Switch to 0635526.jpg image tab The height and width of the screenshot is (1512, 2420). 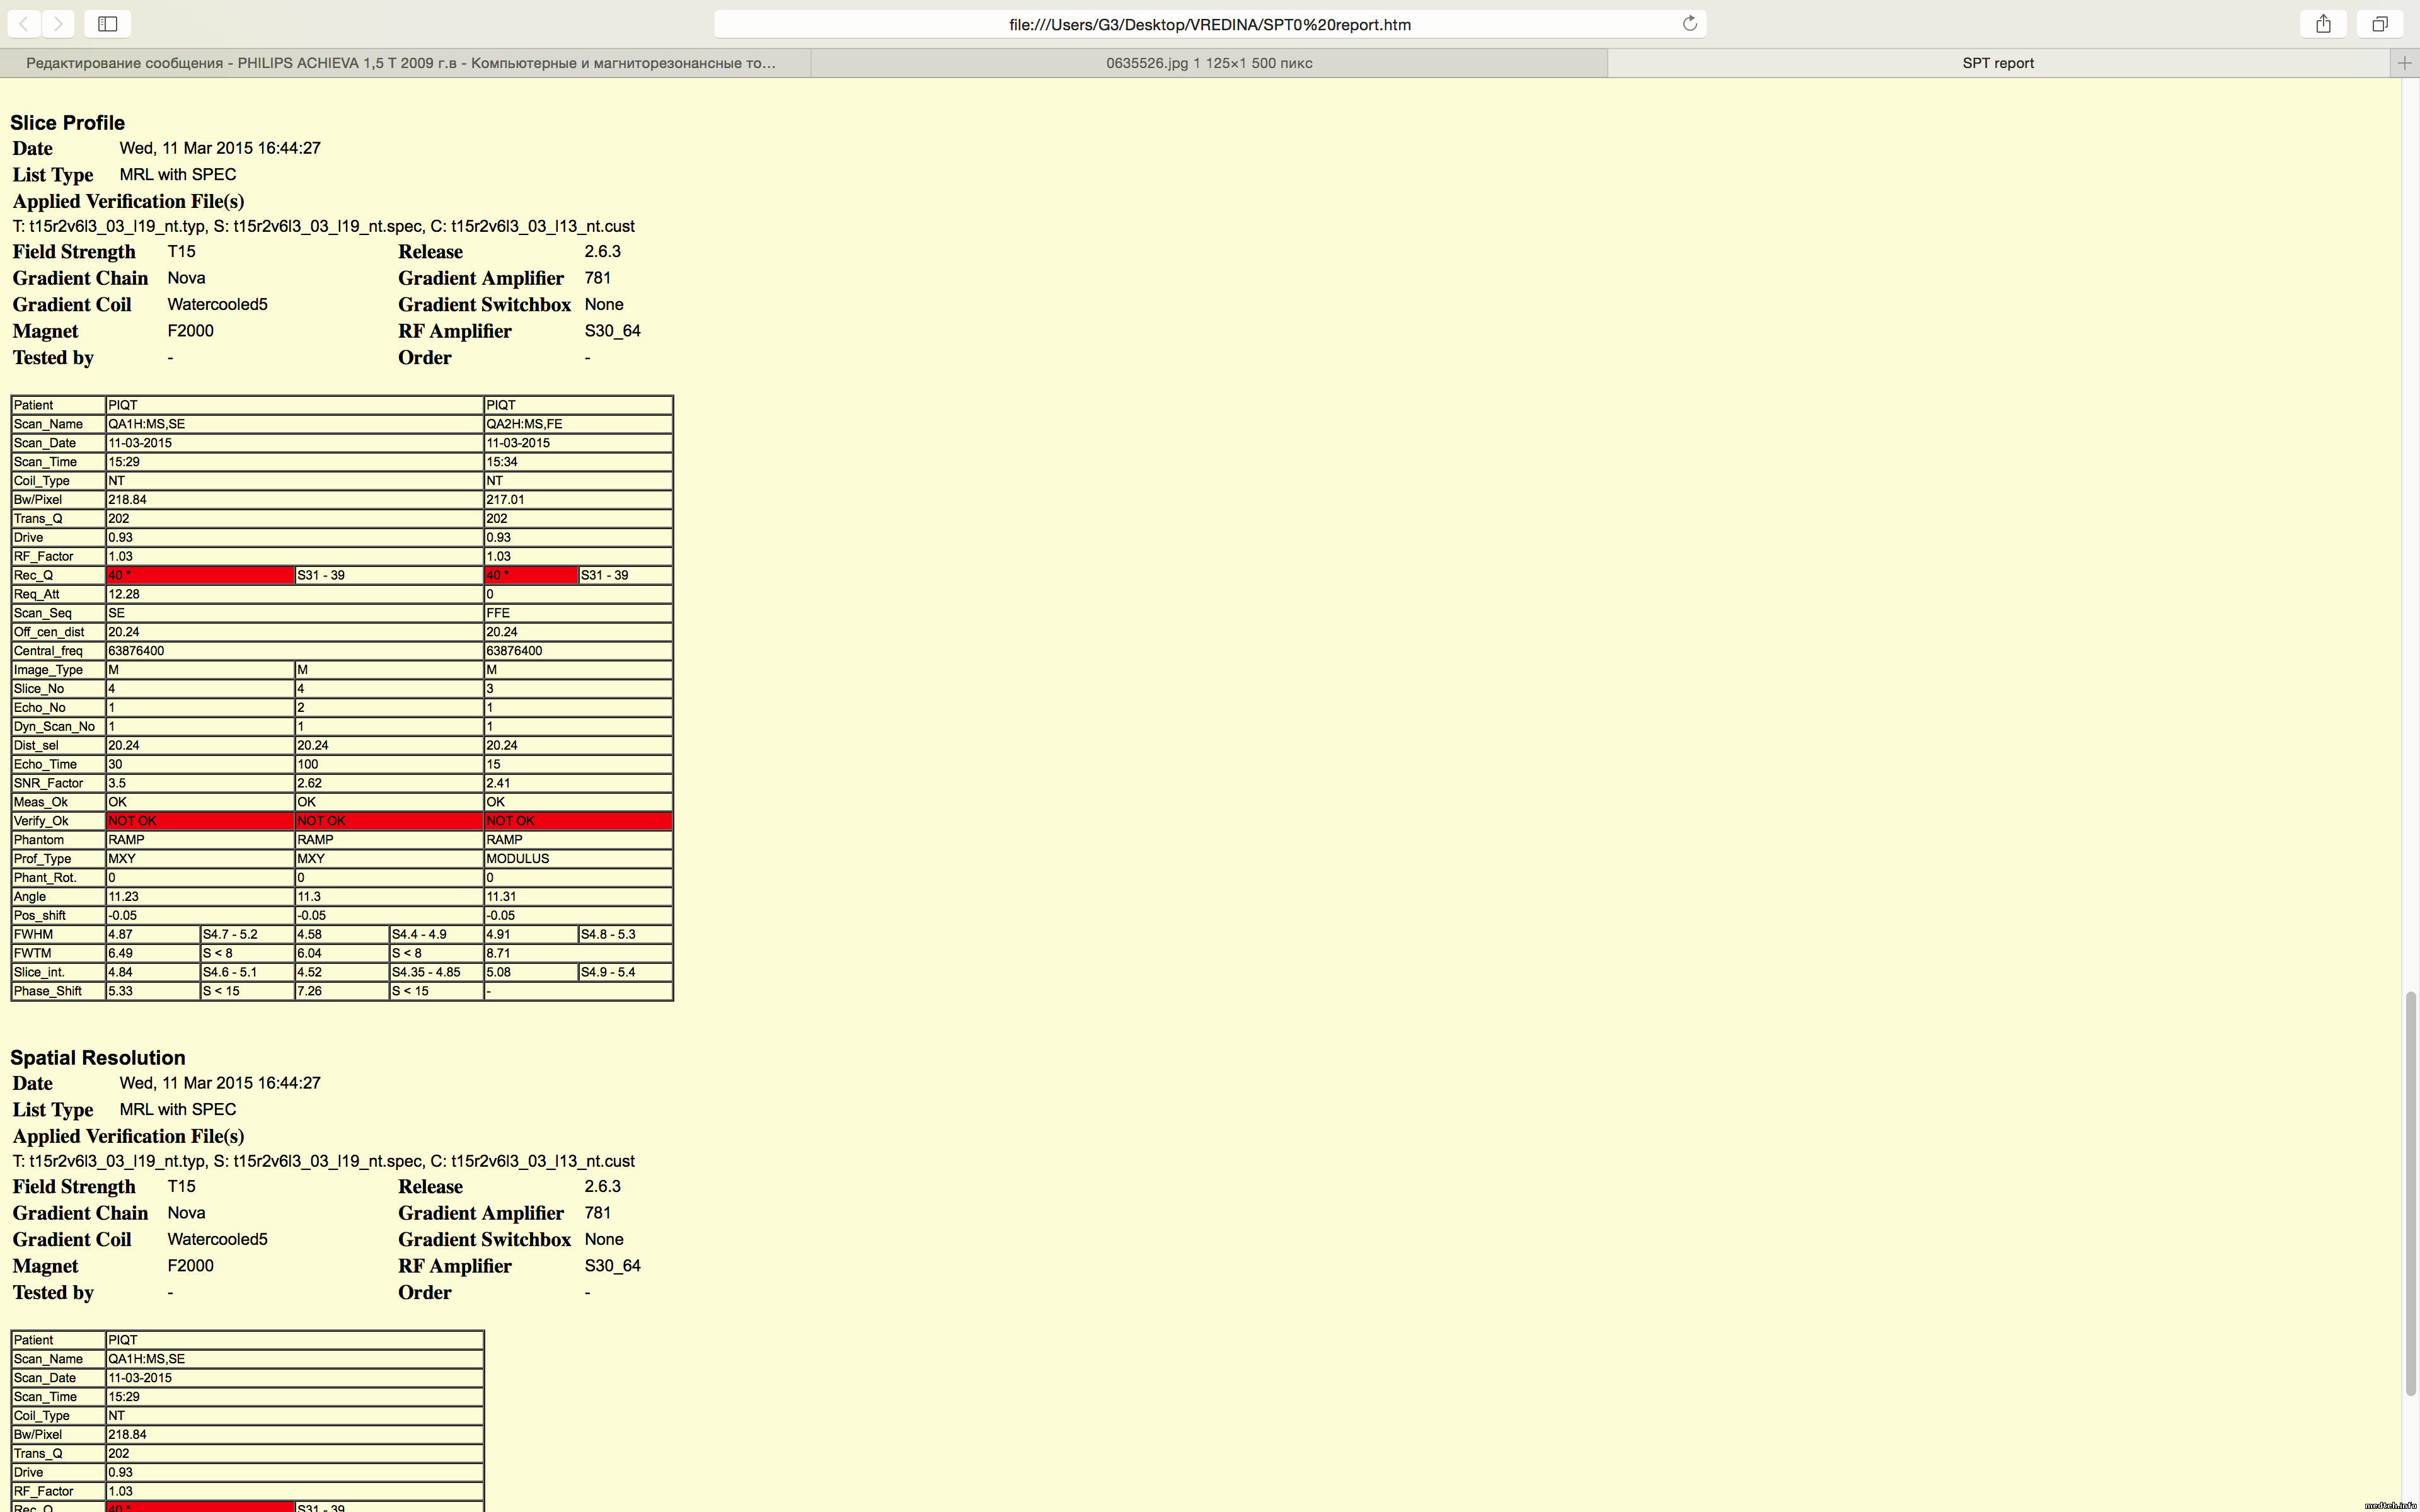1208,63
